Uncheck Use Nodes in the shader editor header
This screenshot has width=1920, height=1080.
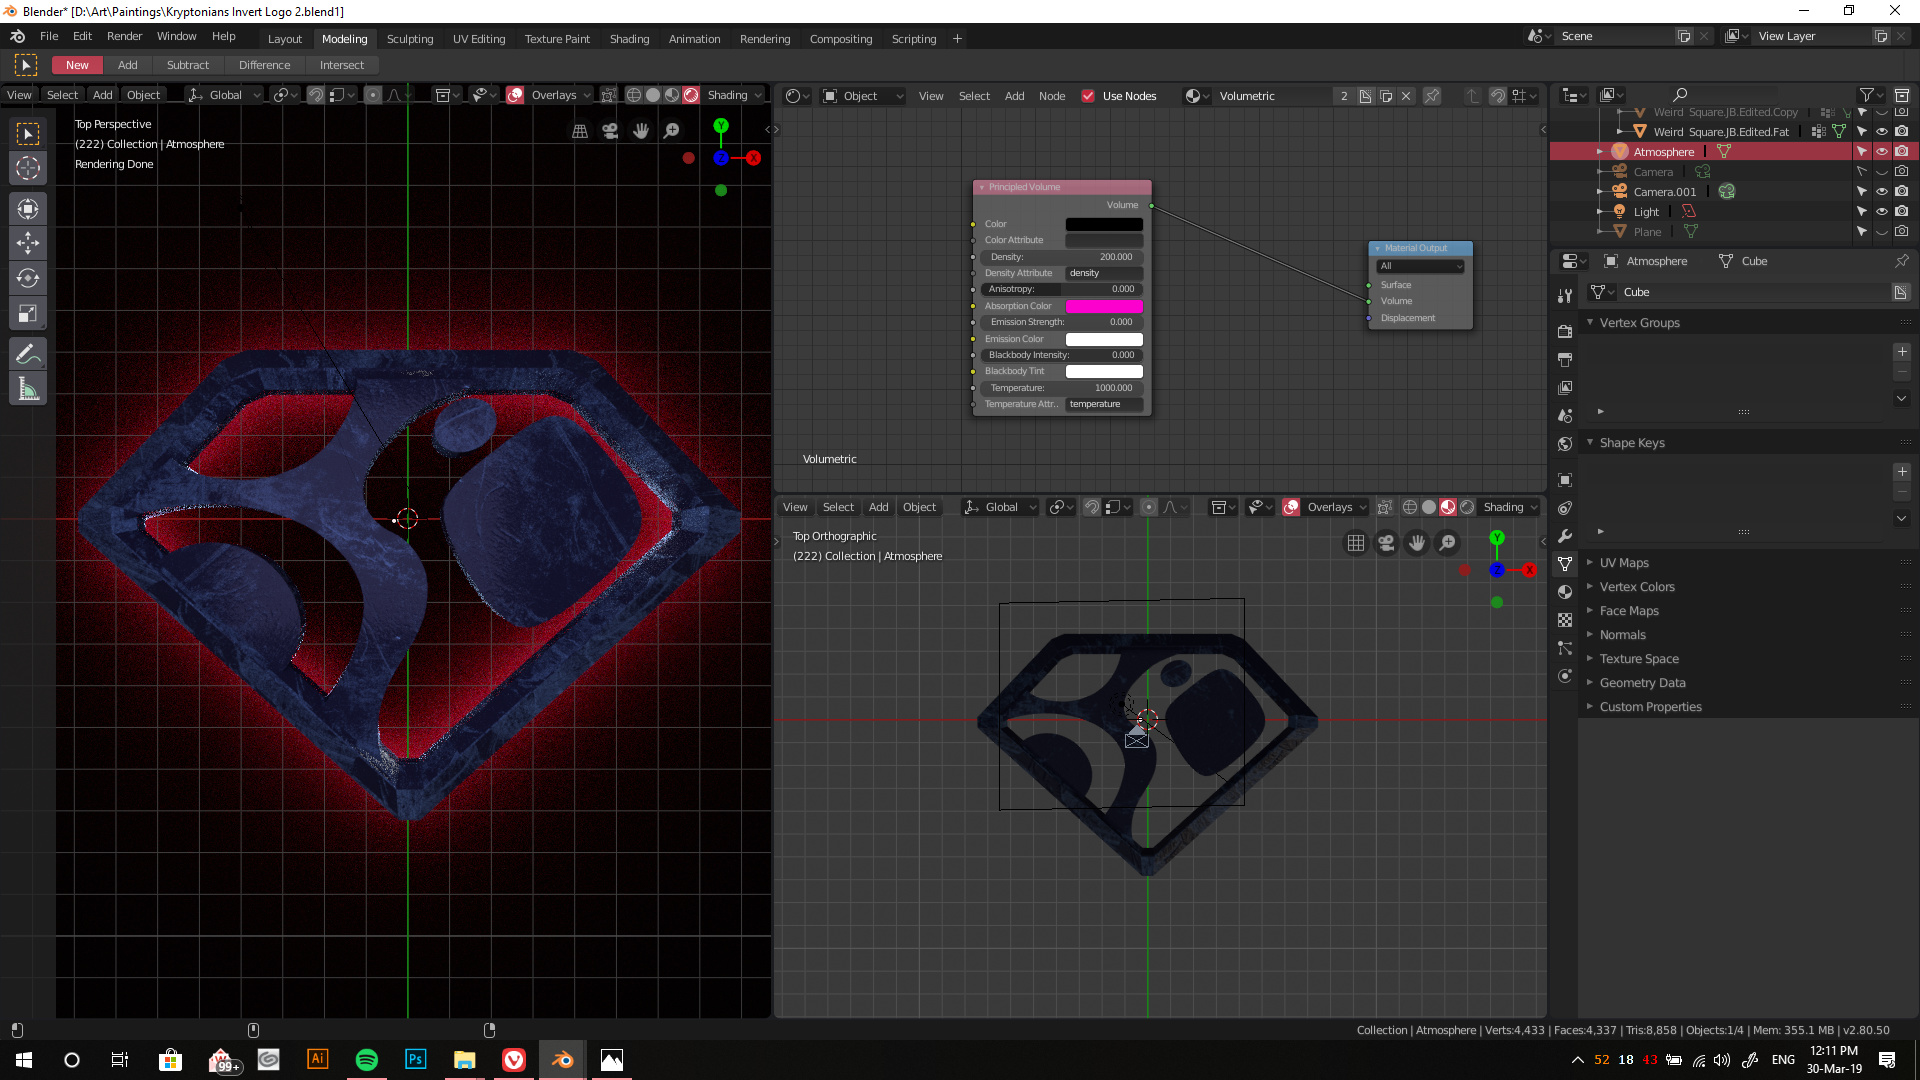pyautogui.click(x=1088, y=96)
